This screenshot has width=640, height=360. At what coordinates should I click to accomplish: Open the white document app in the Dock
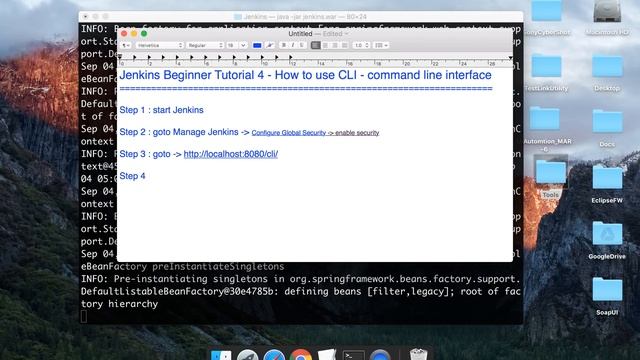(x=327, y=355)
